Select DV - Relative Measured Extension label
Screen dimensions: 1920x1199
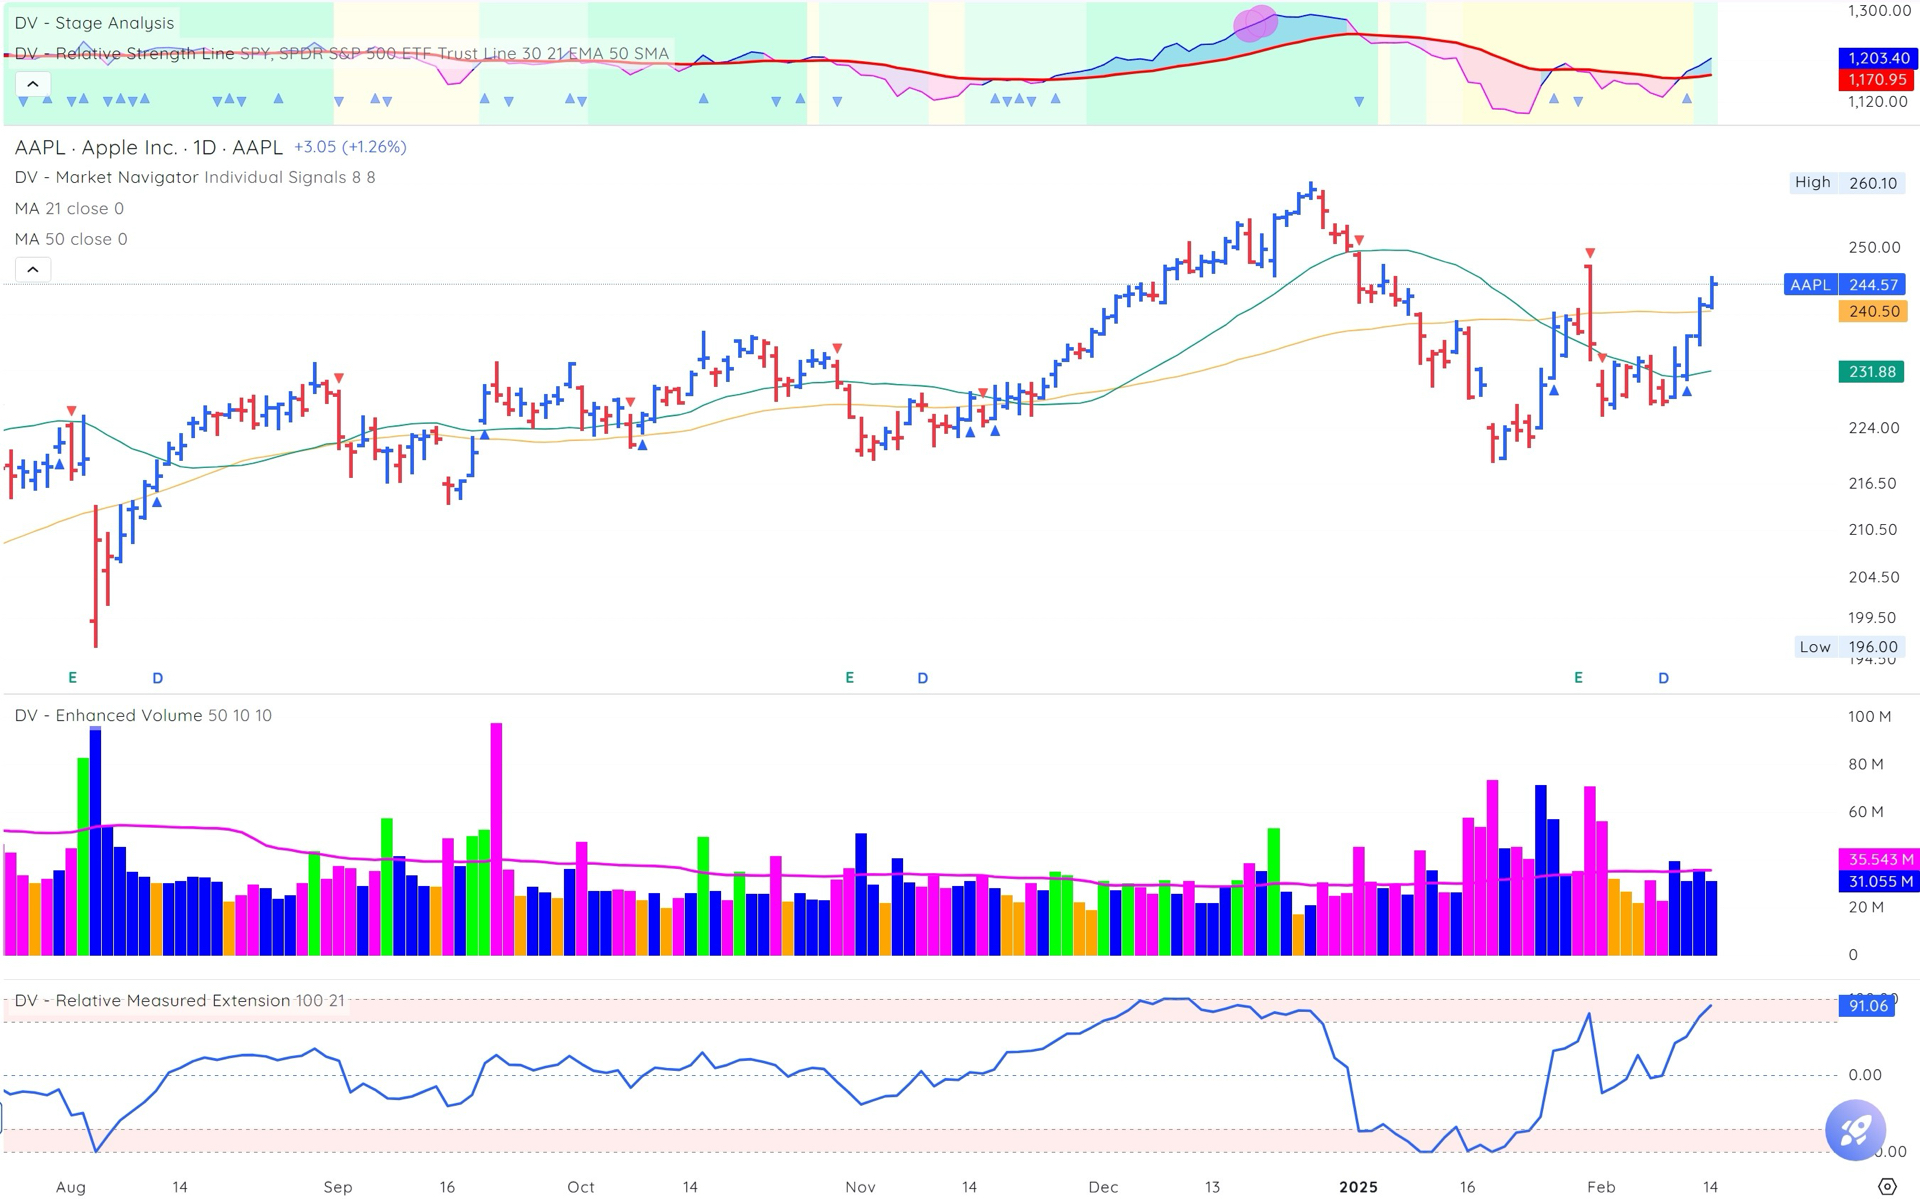152,1001
